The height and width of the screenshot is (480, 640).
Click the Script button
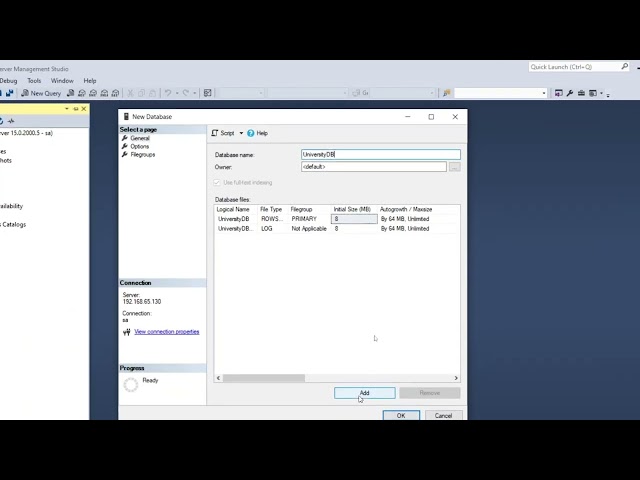coord(223,133)
